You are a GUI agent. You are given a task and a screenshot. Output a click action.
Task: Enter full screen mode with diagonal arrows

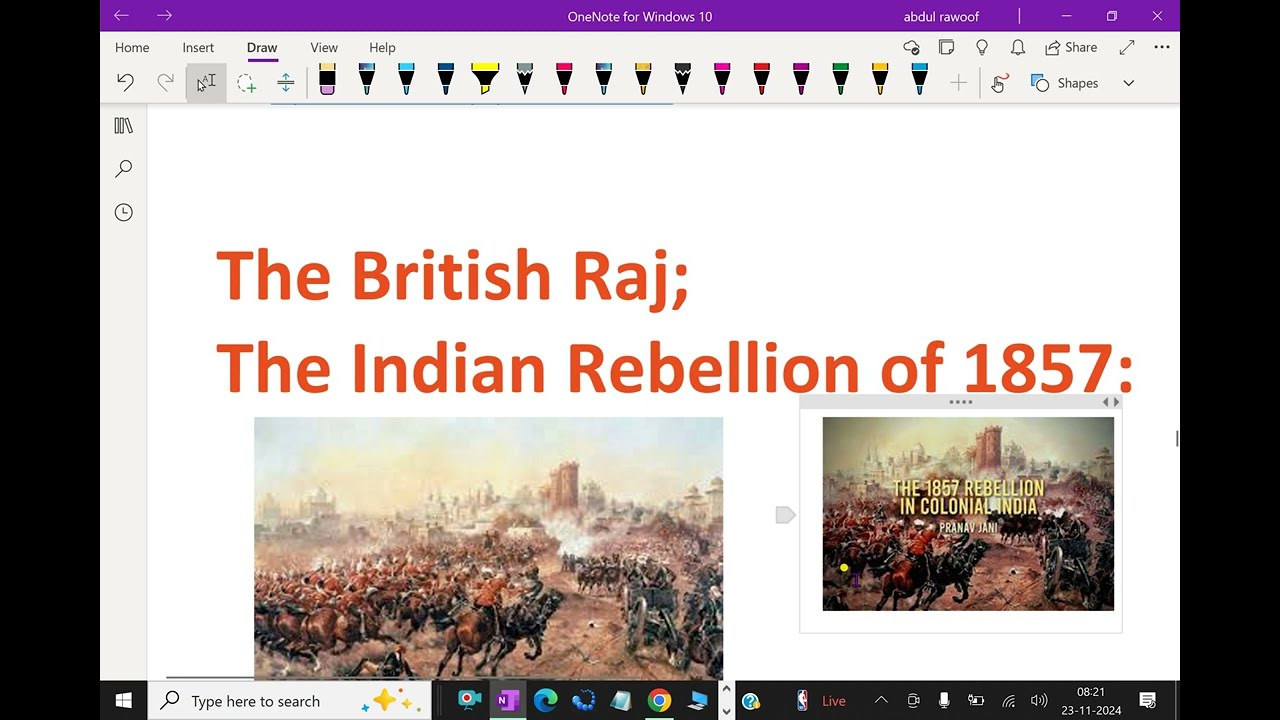coord(1127,47)
